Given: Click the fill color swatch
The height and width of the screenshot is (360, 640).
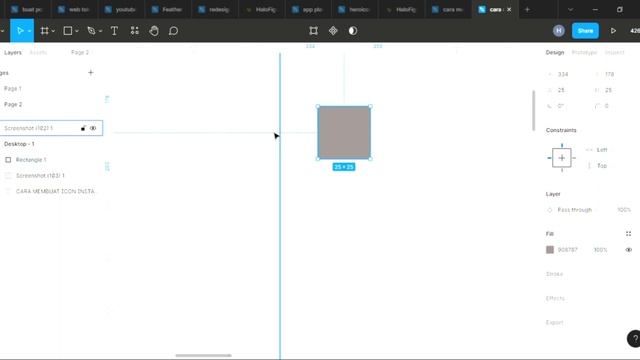Looking at the screenshot, I should pyautogui.click(x=550, y=250).
